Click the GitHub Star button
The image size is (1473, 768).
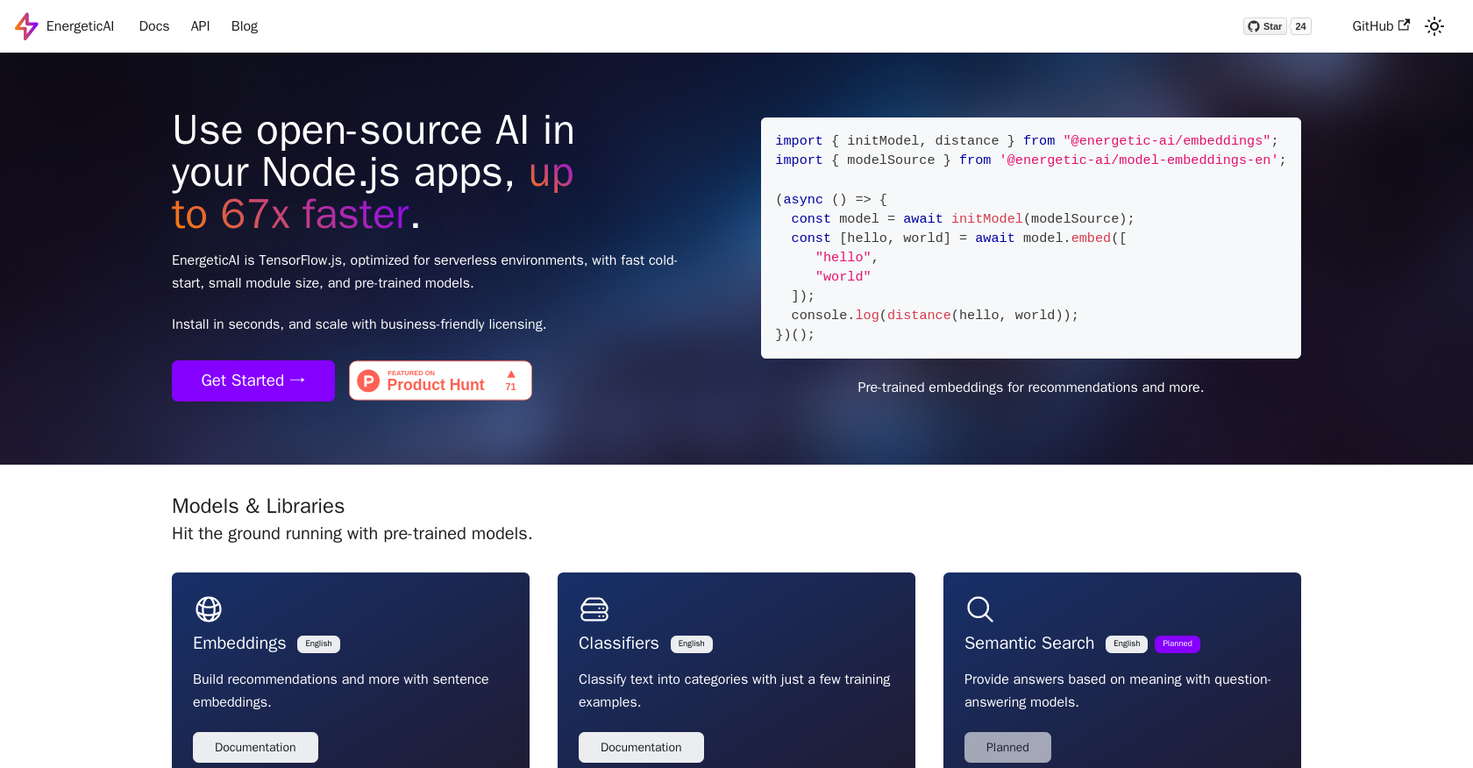1265,26
